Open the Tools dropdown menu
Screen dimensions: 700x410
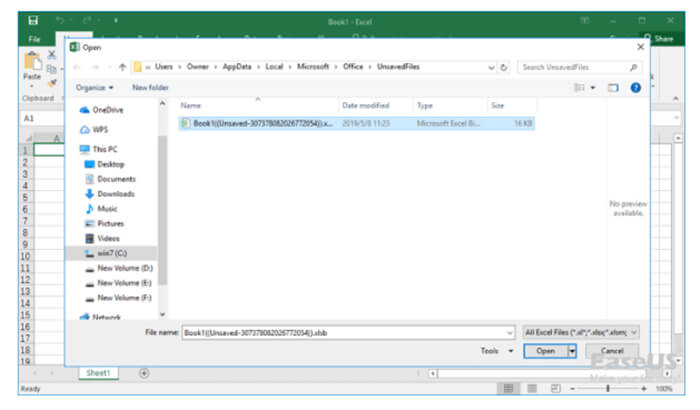pyautogui.click(x=497, y=351)
